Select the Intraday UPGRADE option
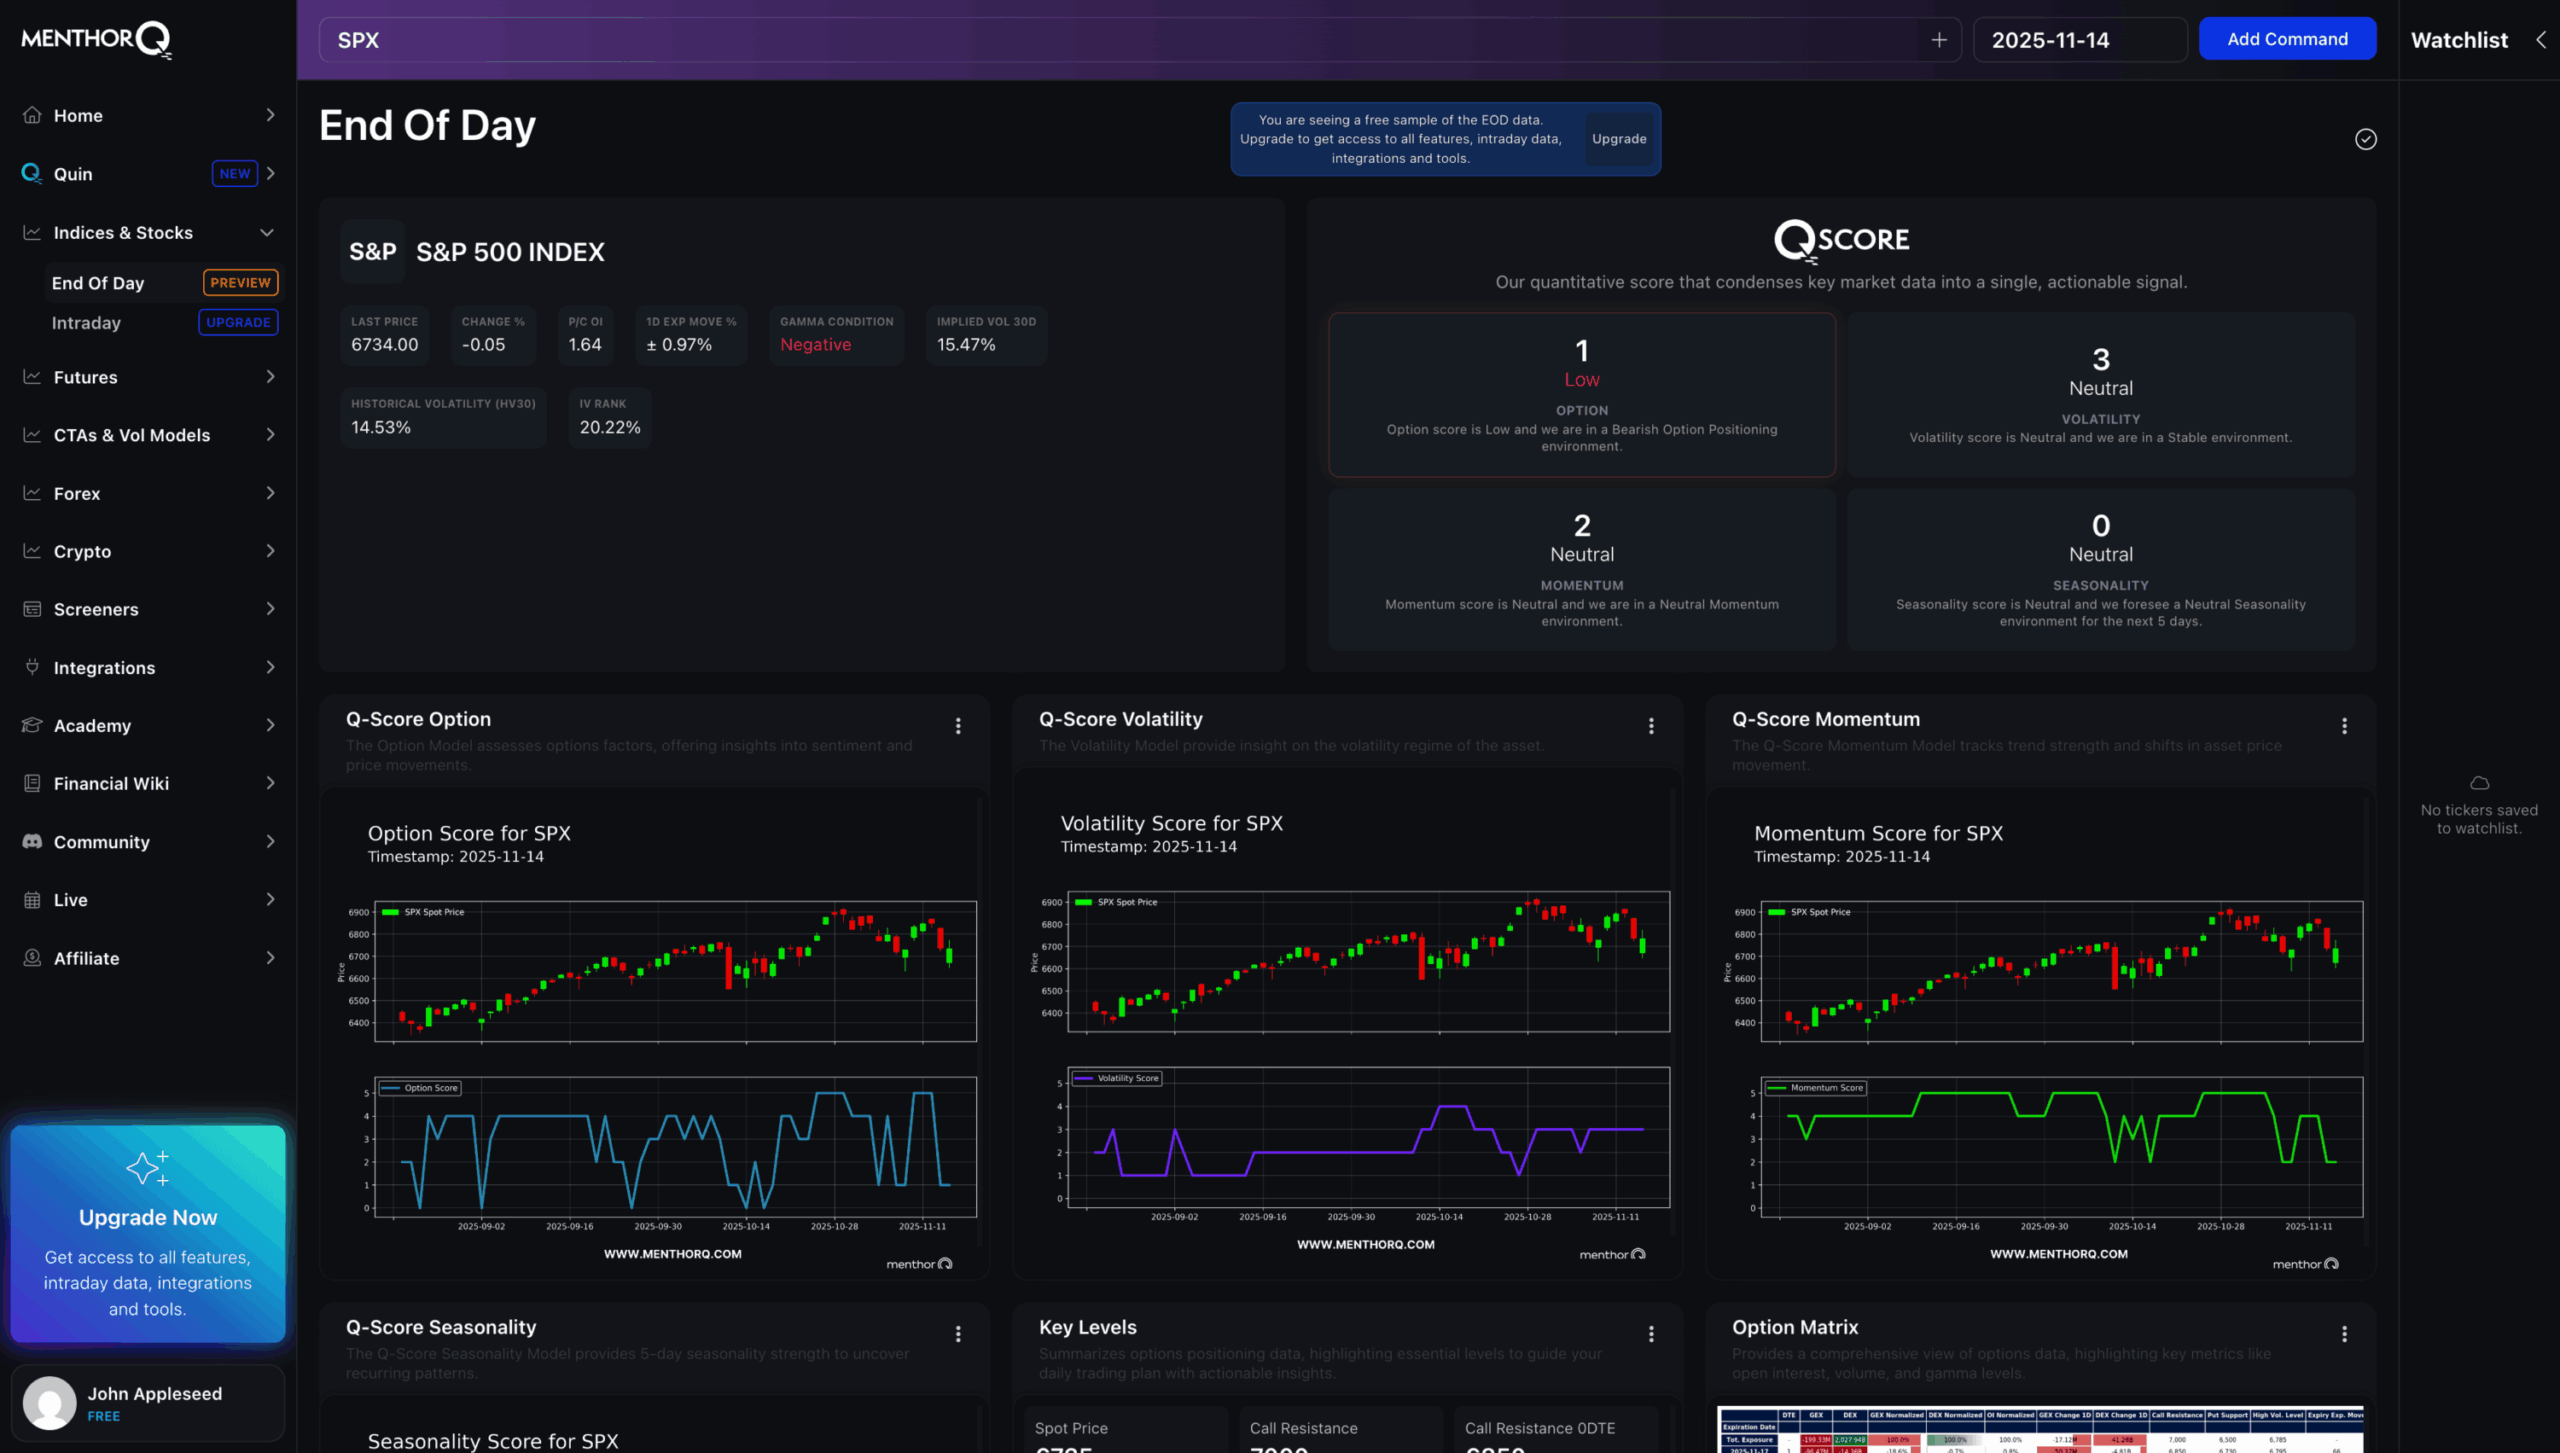 (237, 322)
